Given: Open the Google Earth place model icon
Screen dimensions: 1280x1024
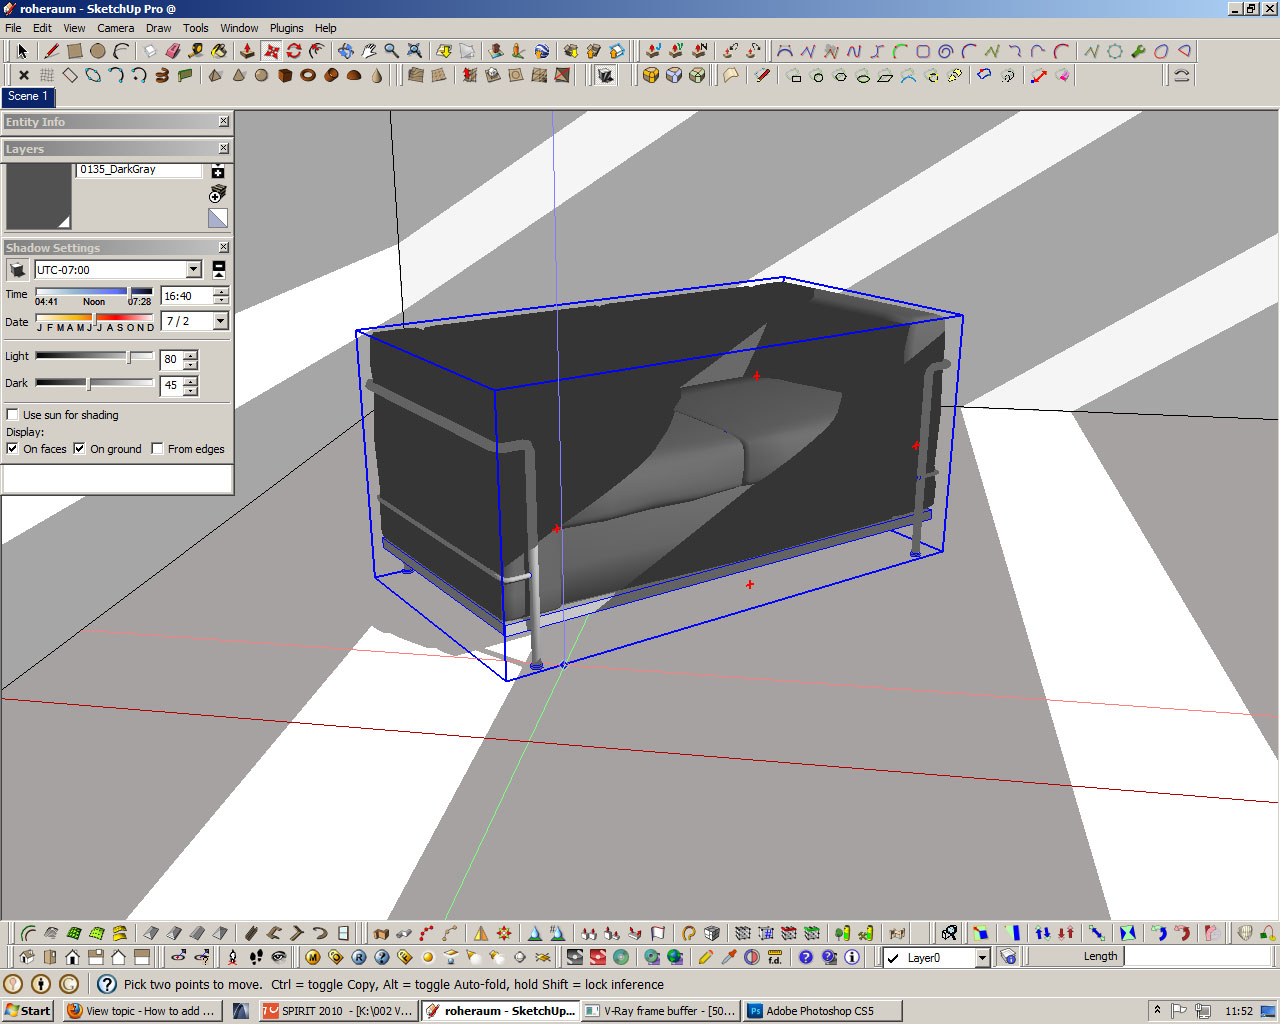Looking at the screenshot, I should click(x=541, y=51).
